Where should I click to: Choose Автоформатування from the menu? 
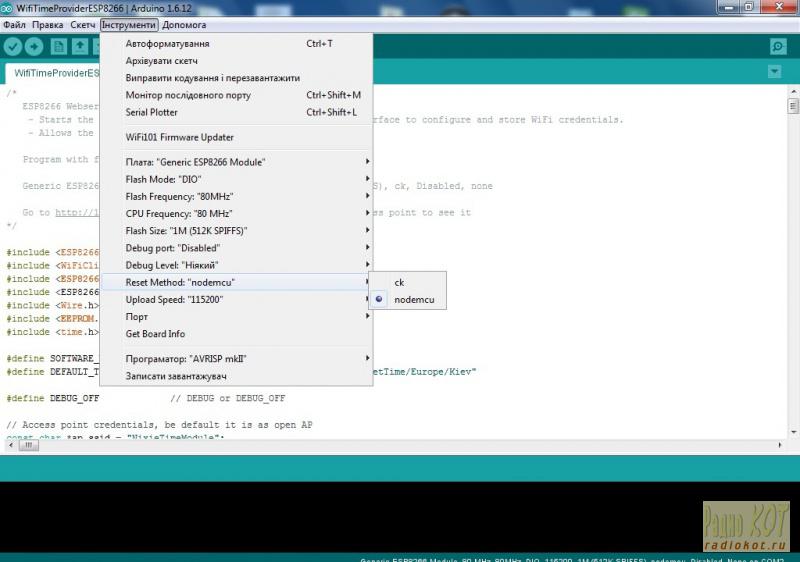(167, 44)
